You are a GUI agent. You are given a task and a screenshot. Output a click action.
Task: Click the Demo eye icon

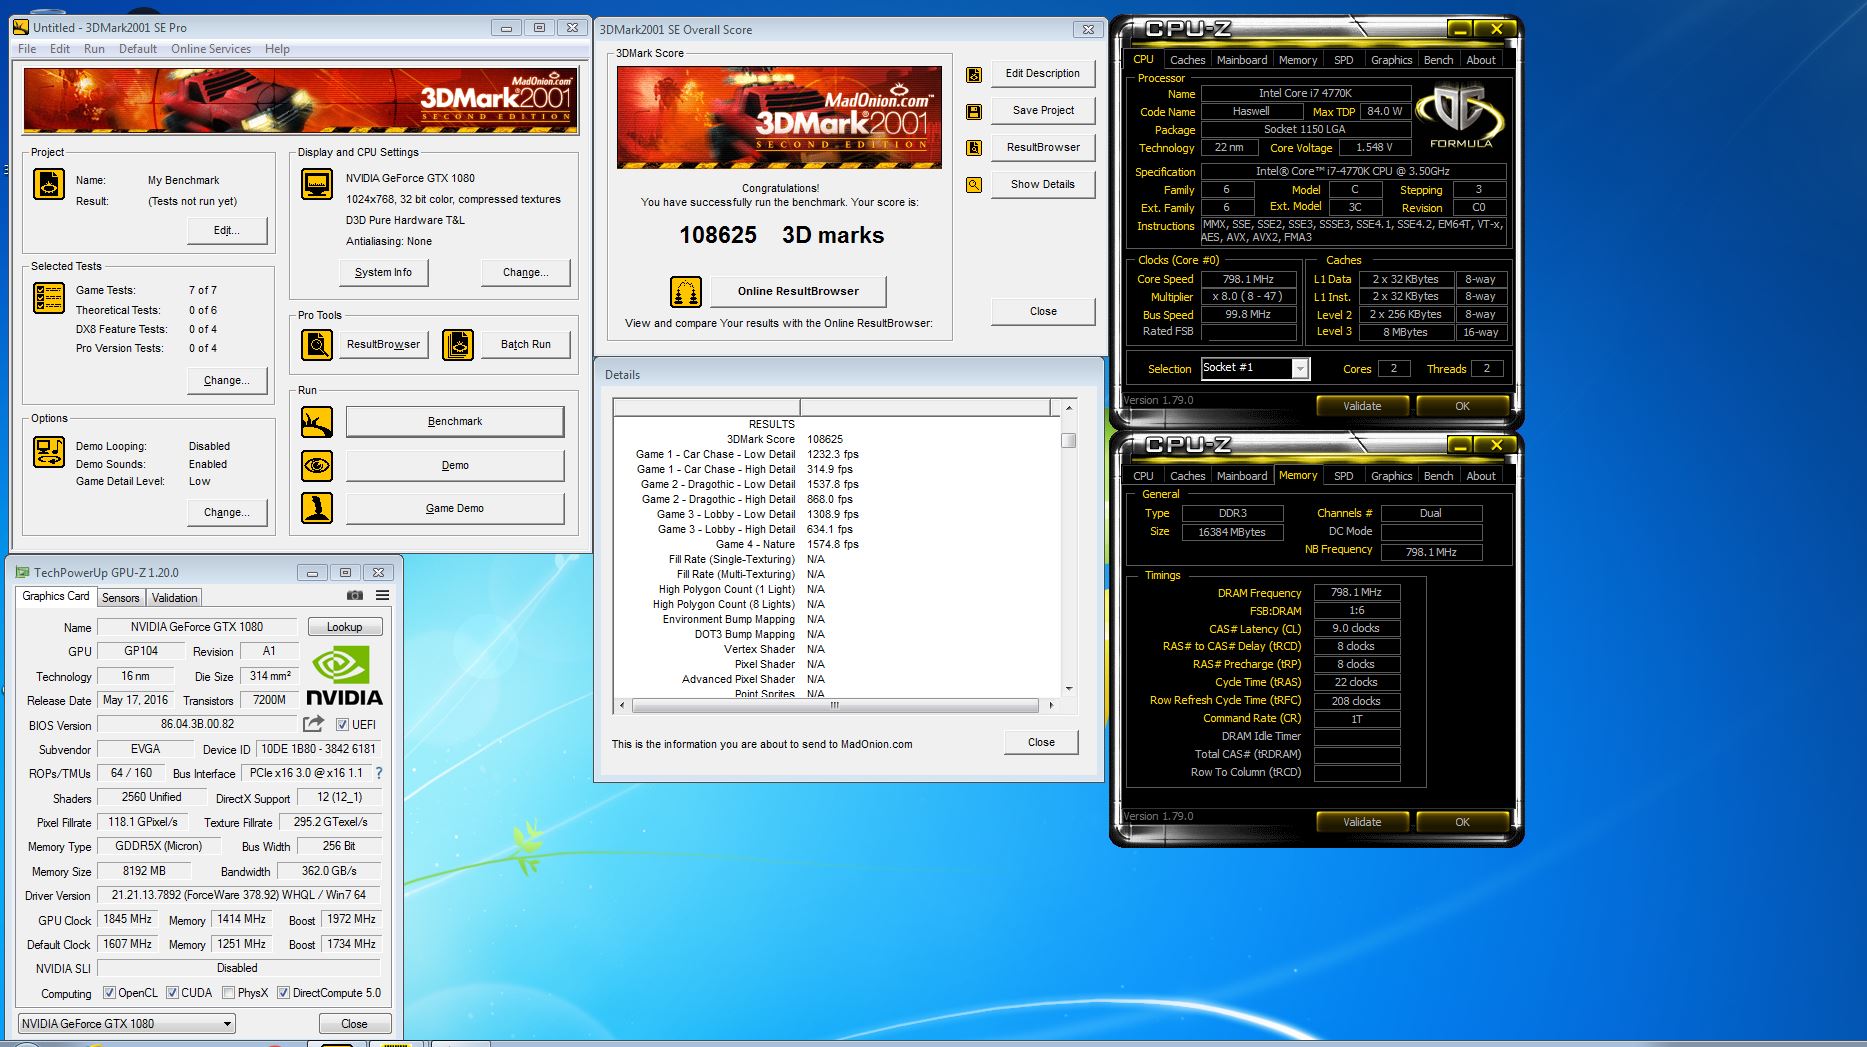[x=317, y=466]
